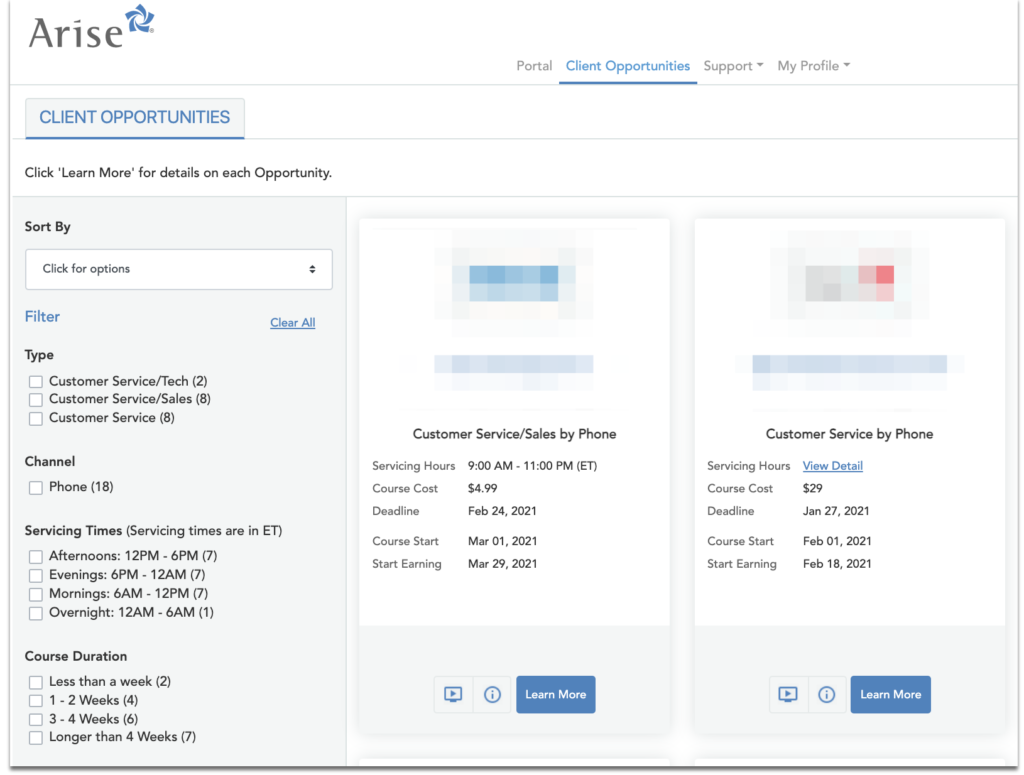This screenshot has height=775, width=1024.
Task: Open the Sort By options dropdown
Action: 178,269
